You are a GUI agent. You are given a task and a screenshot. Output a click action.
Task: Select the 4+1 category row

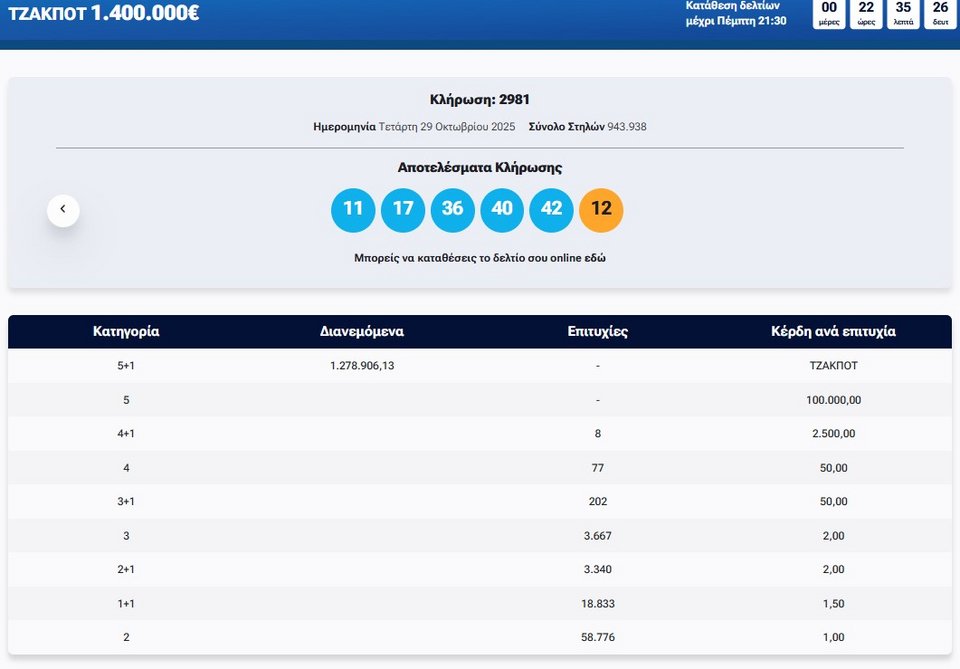click(x=126, y=434)
